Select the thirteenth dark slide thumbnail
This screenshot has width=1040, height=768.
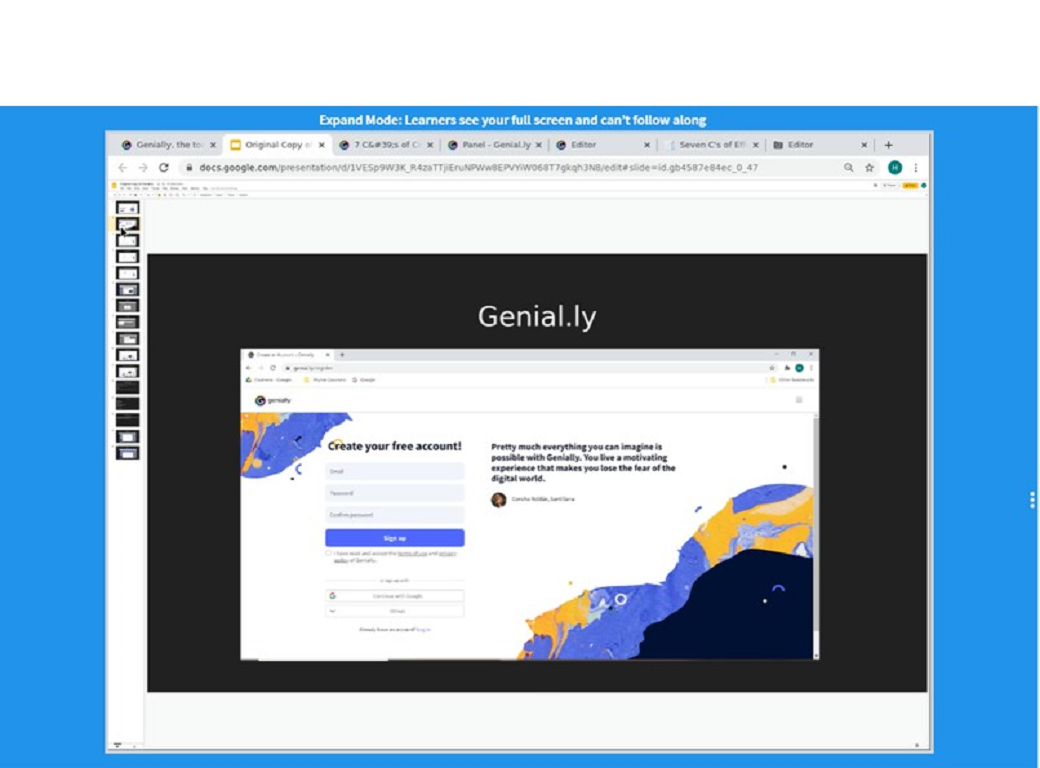tap(127, 404)
